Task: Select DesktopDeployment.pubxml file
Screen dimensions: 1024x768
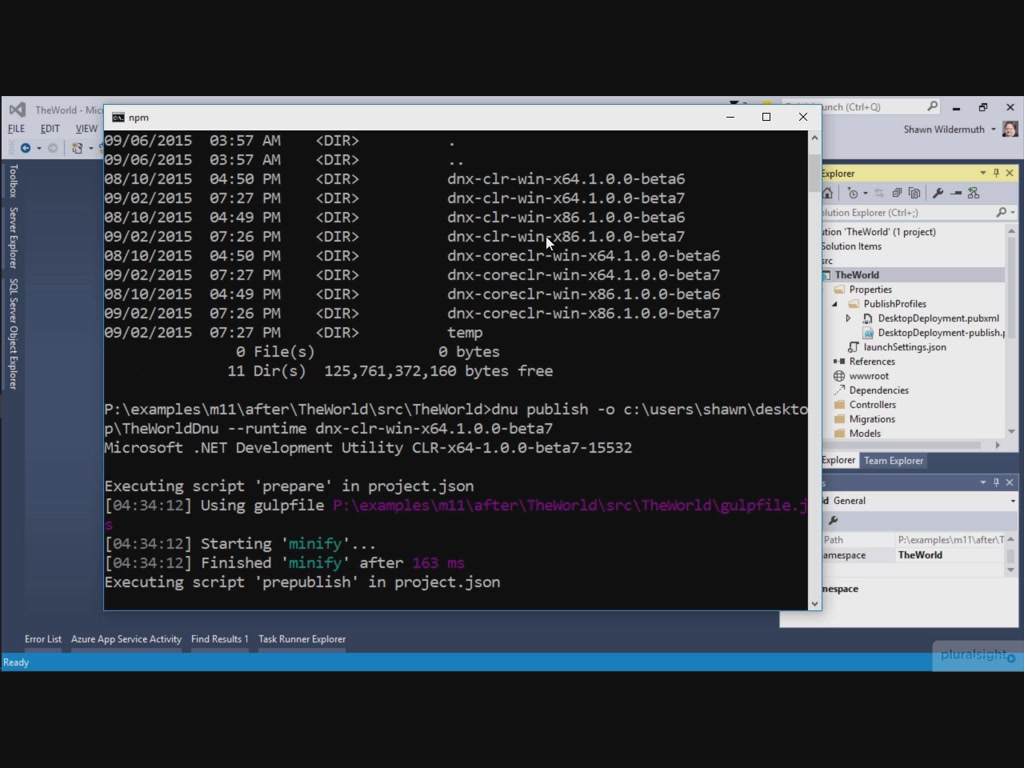Action: (x=938, y=319)
